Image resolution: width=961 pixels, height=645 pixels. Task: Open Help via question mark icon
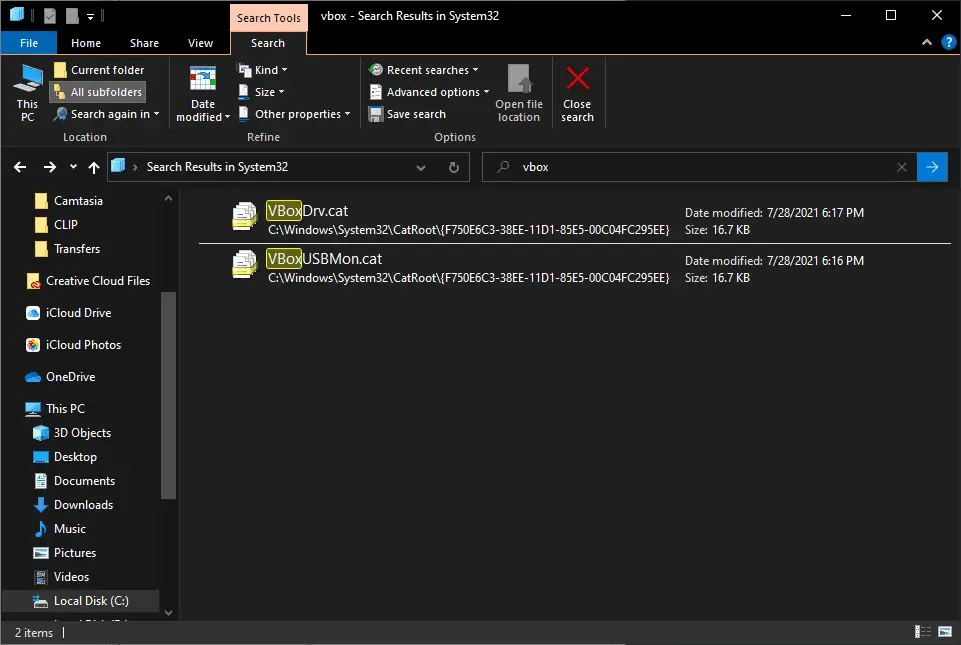pyautogui.click(x=948, y=42)
